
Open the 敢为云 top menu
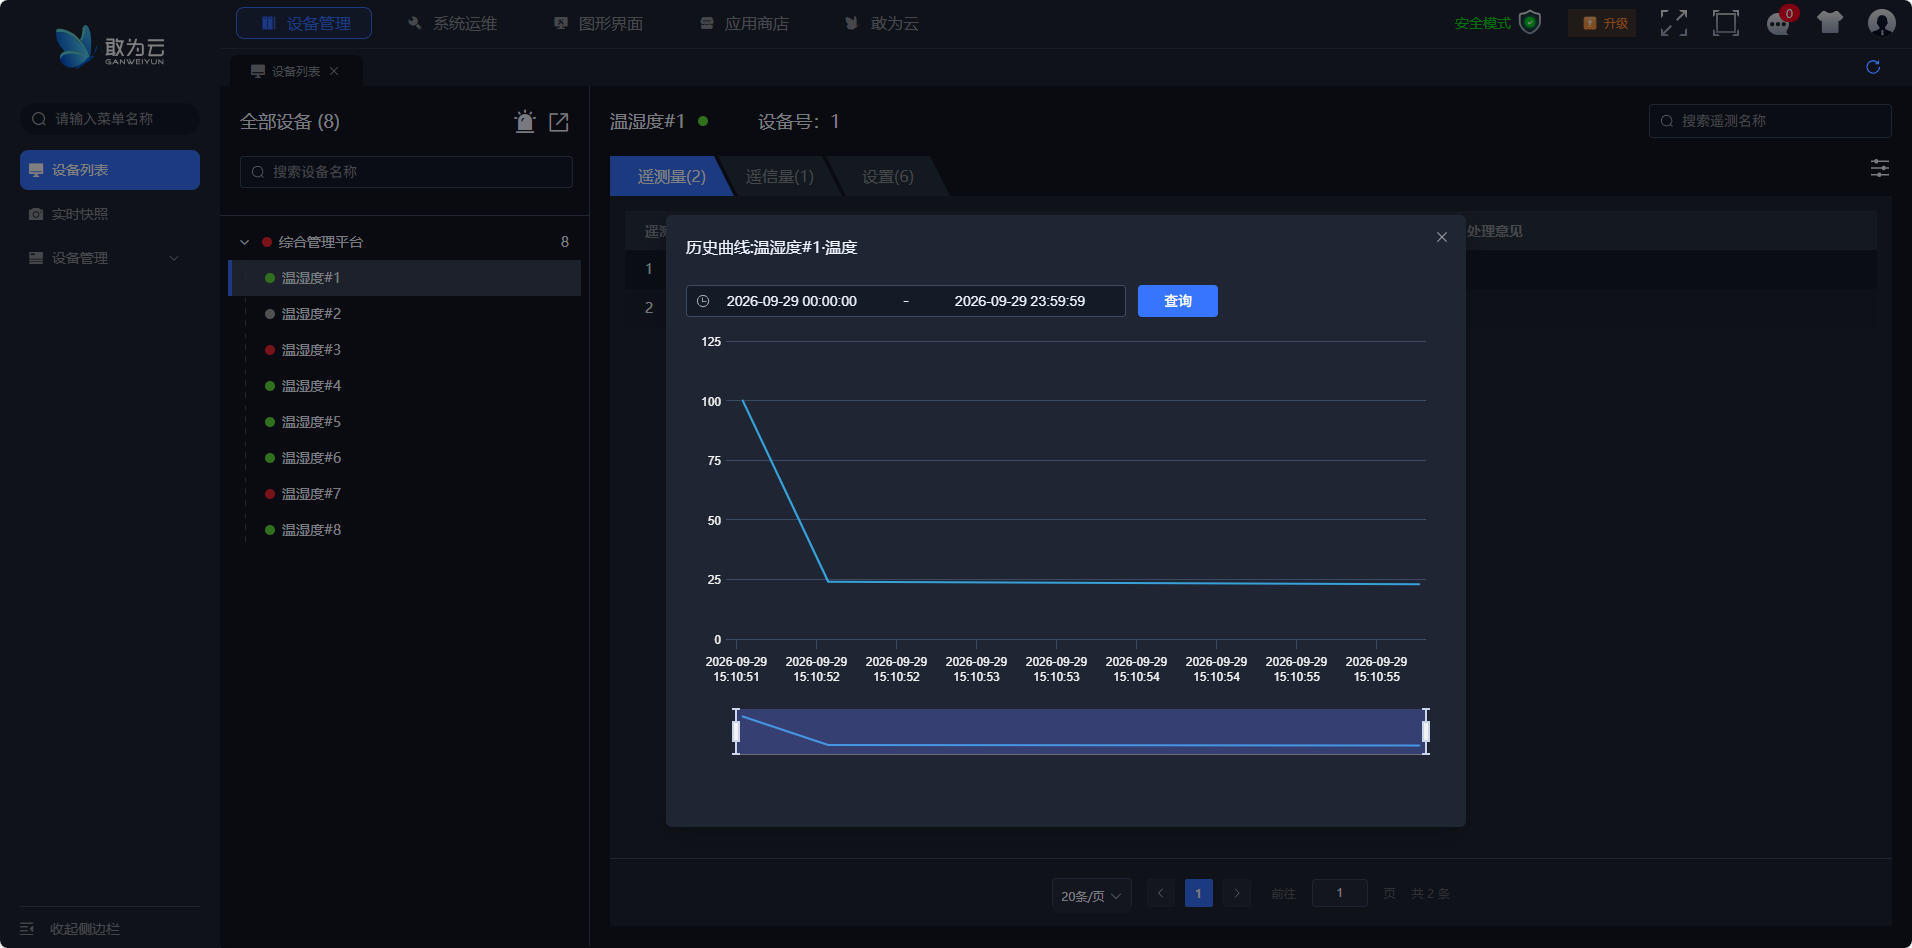click(881, 23)
